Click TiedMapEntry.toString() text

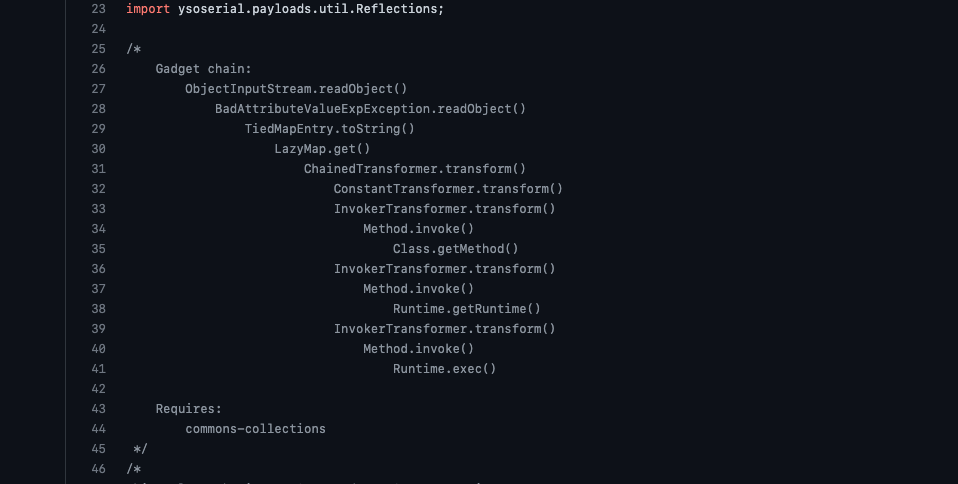(329, 129)
